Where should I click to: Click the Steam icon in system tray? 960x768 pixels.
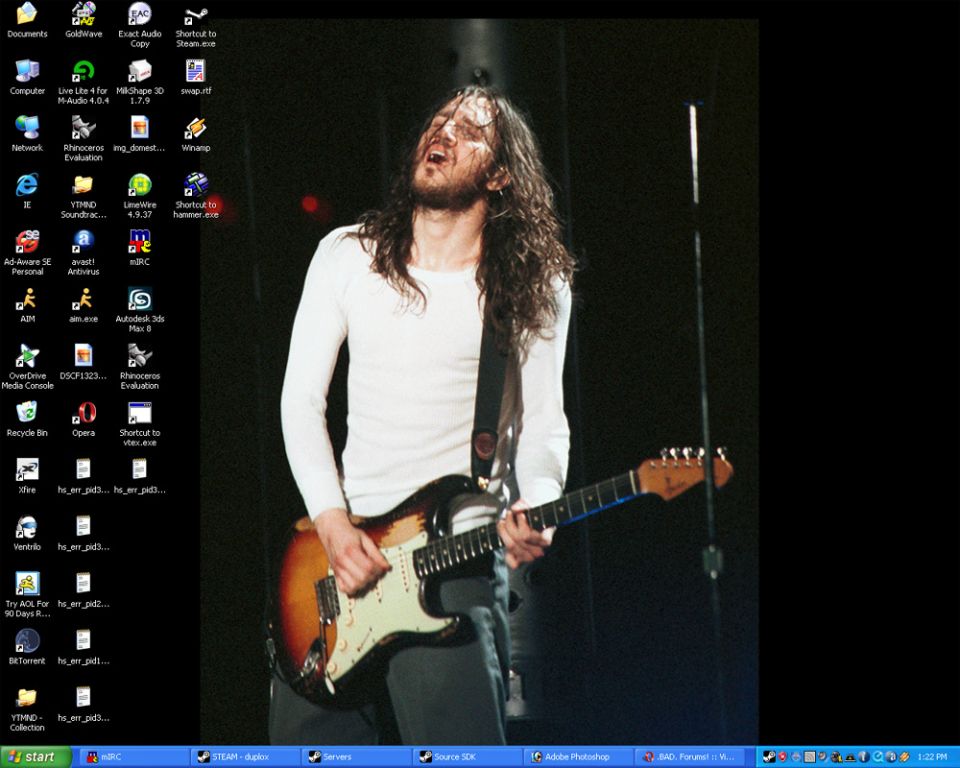(x=770, y=757)
